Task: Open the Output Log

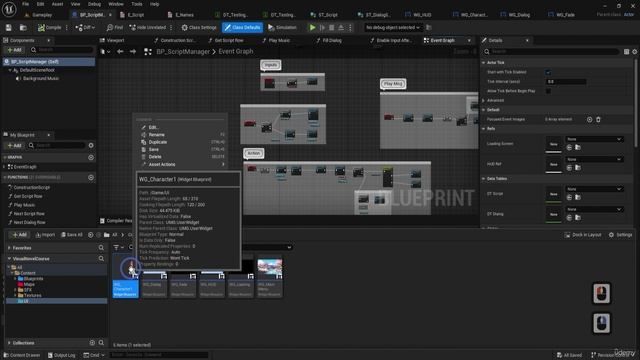Action: point(62,355)
